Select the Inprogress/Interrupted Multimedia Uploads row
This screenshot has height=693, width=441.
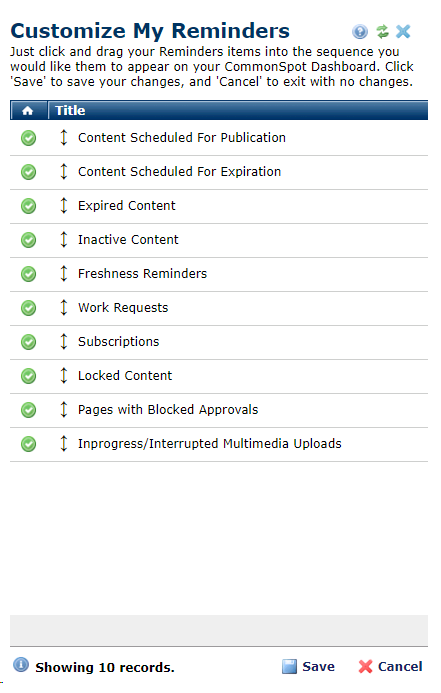point(219,444)
